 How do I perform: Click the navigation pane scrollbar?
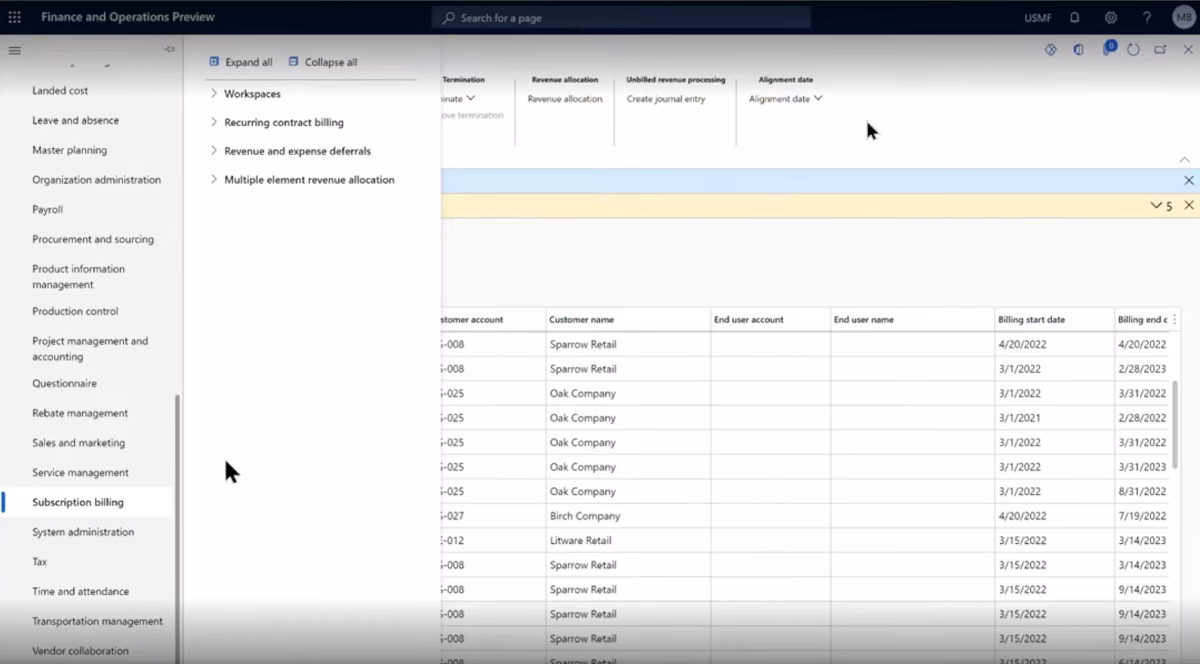pos(177,528)
